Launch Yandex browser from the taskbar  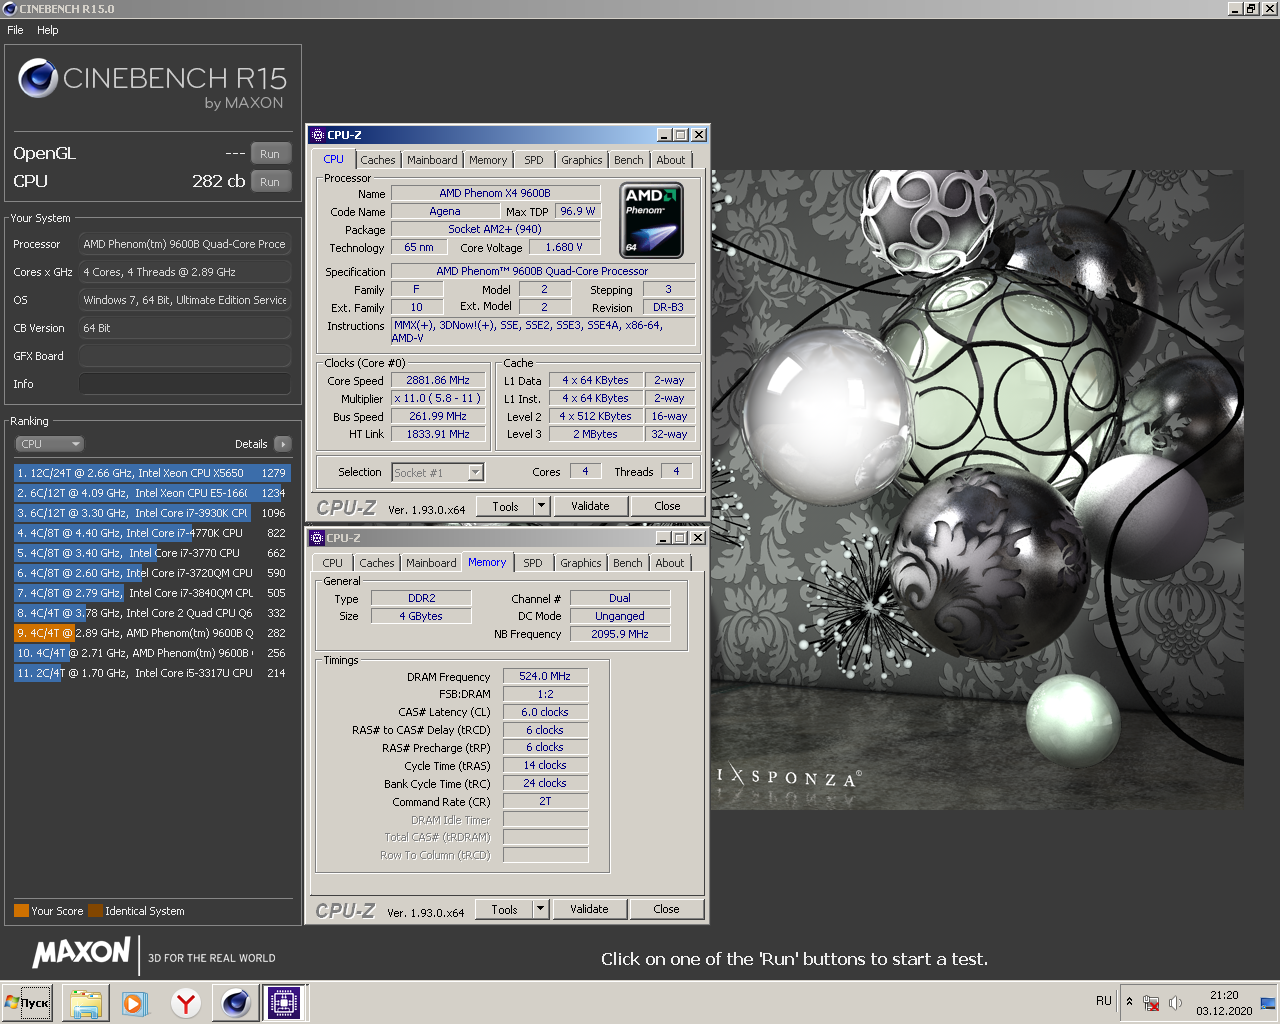185,1003
